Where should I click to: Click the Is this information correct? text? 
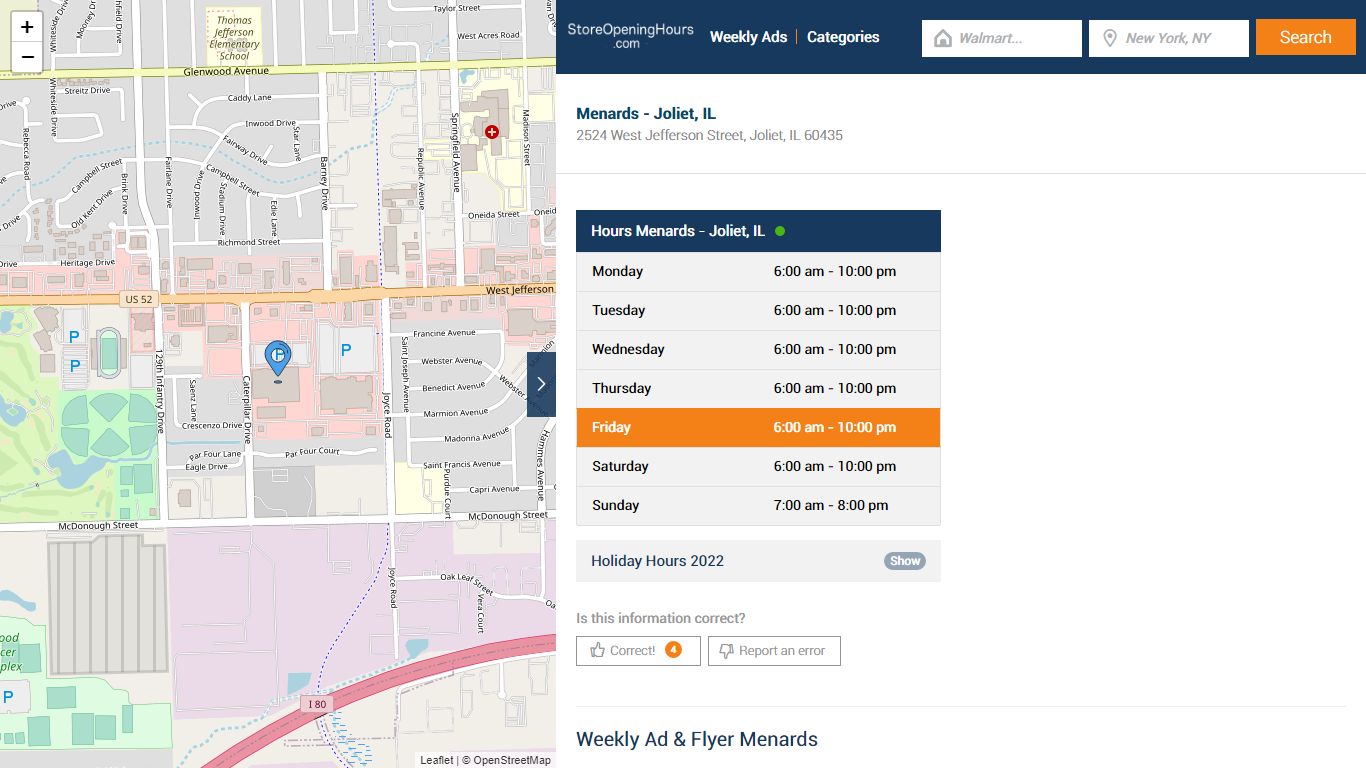pyautogui.click(x=660, y=618)
